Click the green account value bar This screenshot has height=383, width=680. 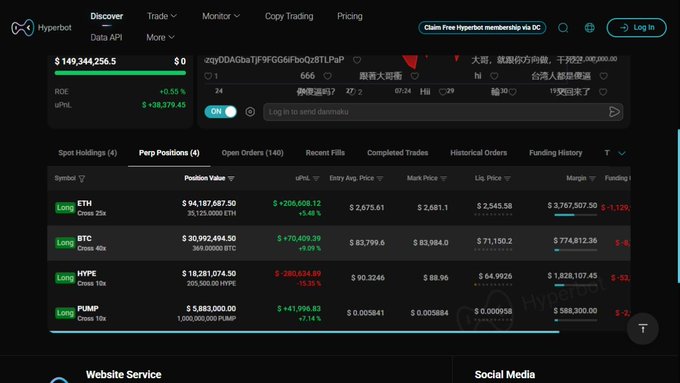click(x=120, y=73)
